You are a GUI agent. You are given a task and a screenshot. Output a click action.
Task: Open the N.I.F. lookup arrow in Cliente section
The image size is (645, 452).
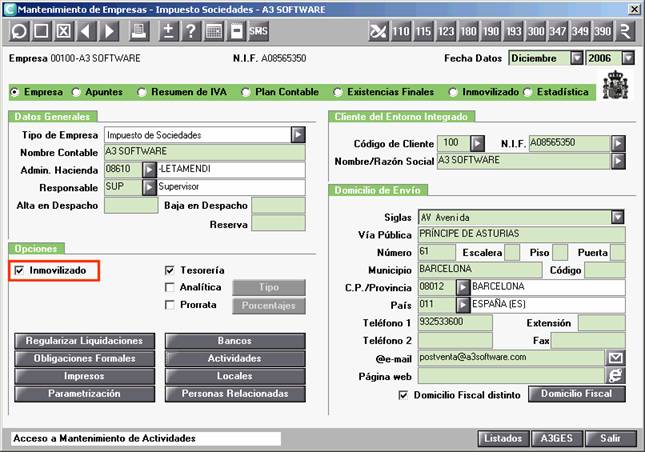click(618, 143)
